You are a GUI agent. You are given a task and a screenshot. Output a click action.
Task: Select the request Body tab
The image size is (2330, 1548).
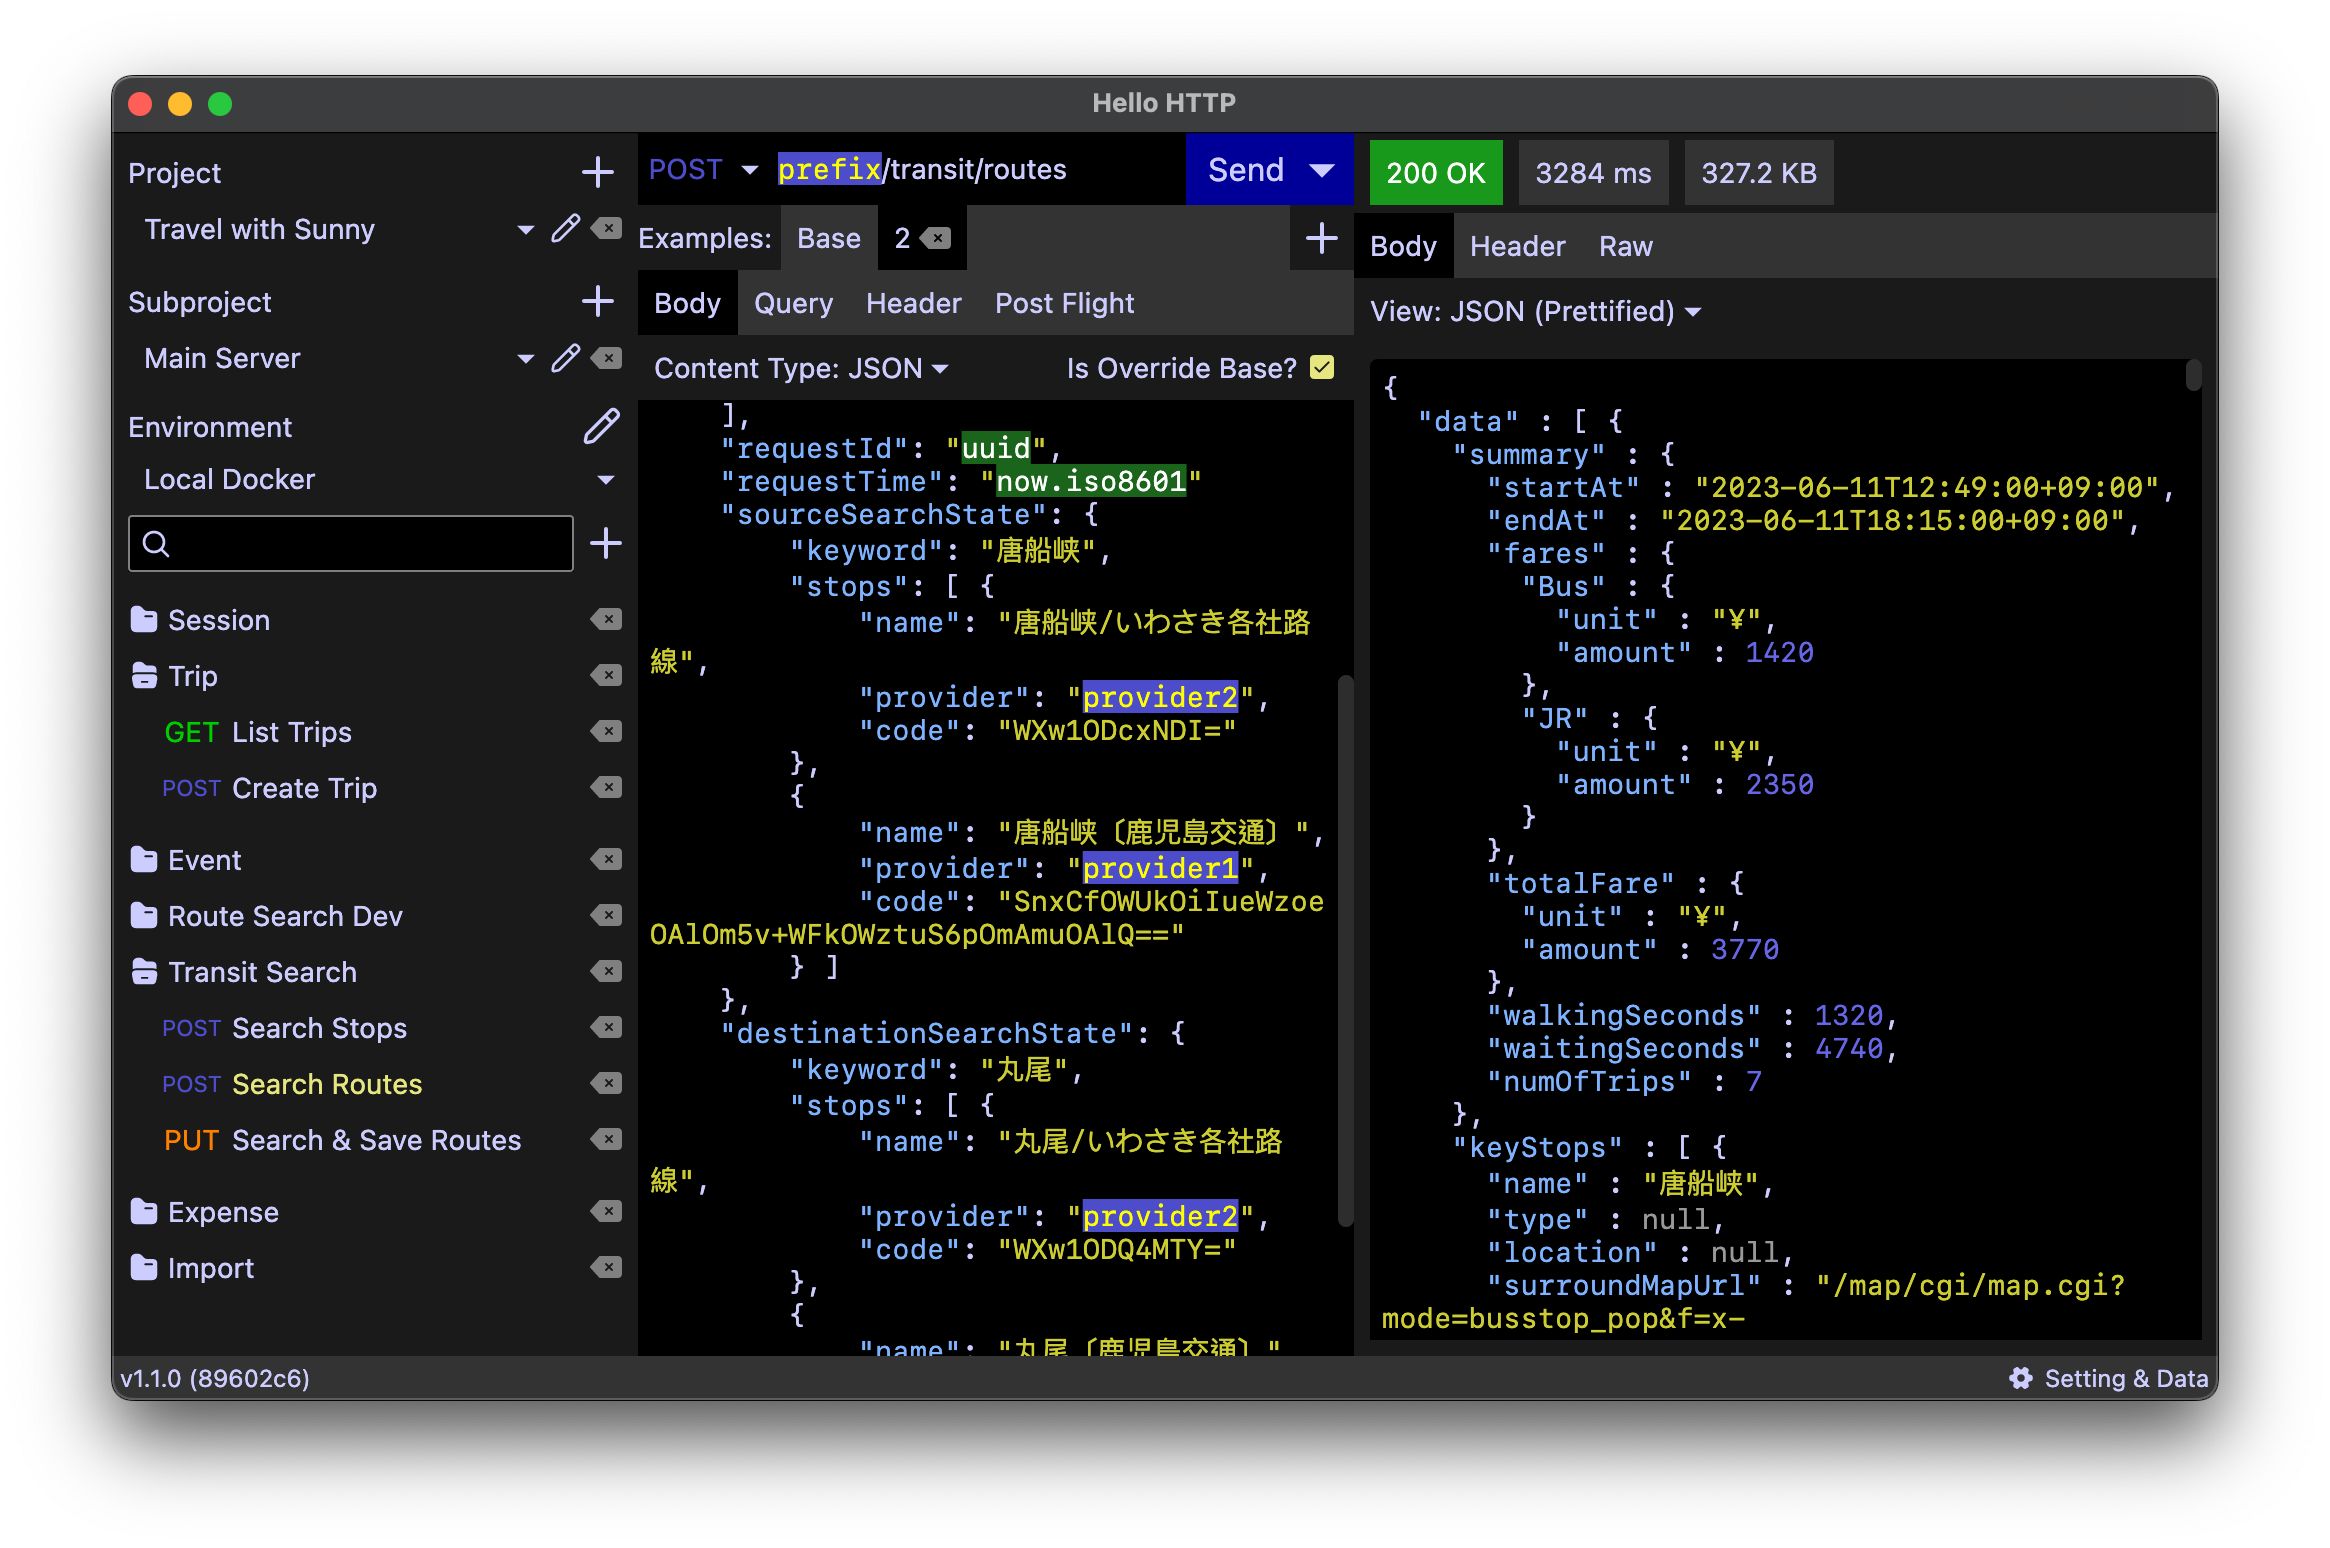pos(687,303)
